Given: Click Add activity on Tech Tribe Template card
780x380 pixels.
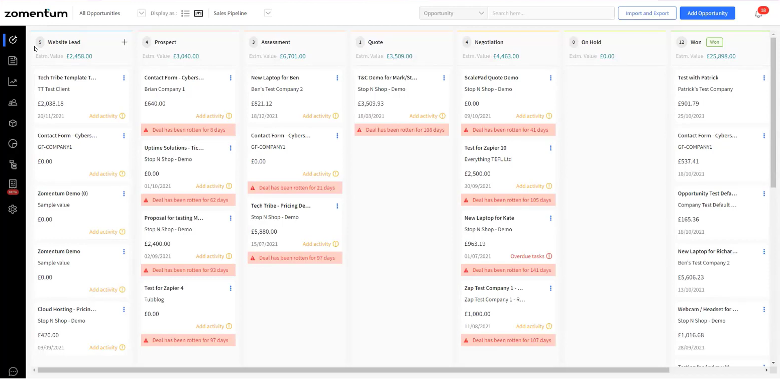Looking at the screenshot, I should pyautogui.click(x=107, y=116).
